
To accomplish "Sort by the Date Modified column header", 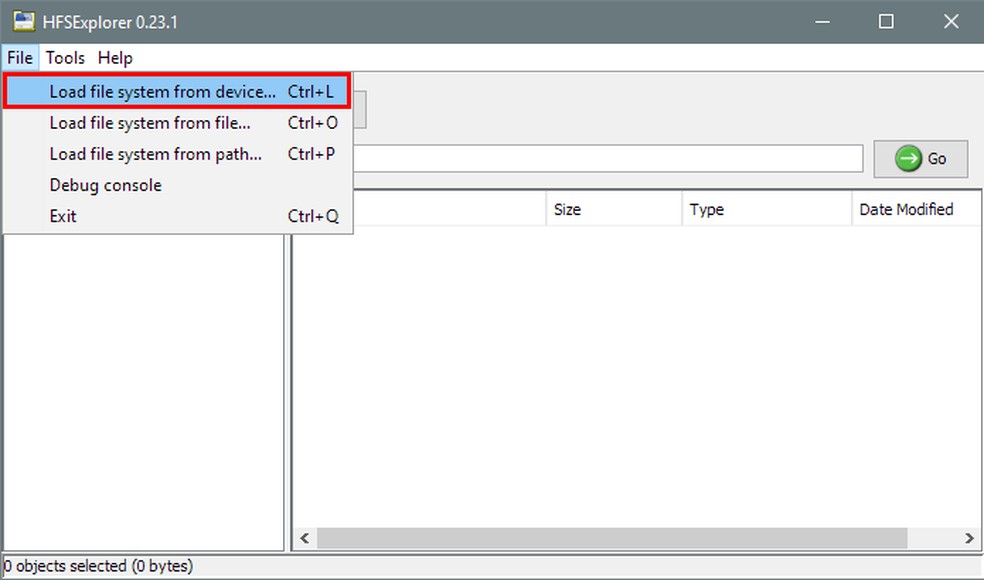I will [917, 209].
